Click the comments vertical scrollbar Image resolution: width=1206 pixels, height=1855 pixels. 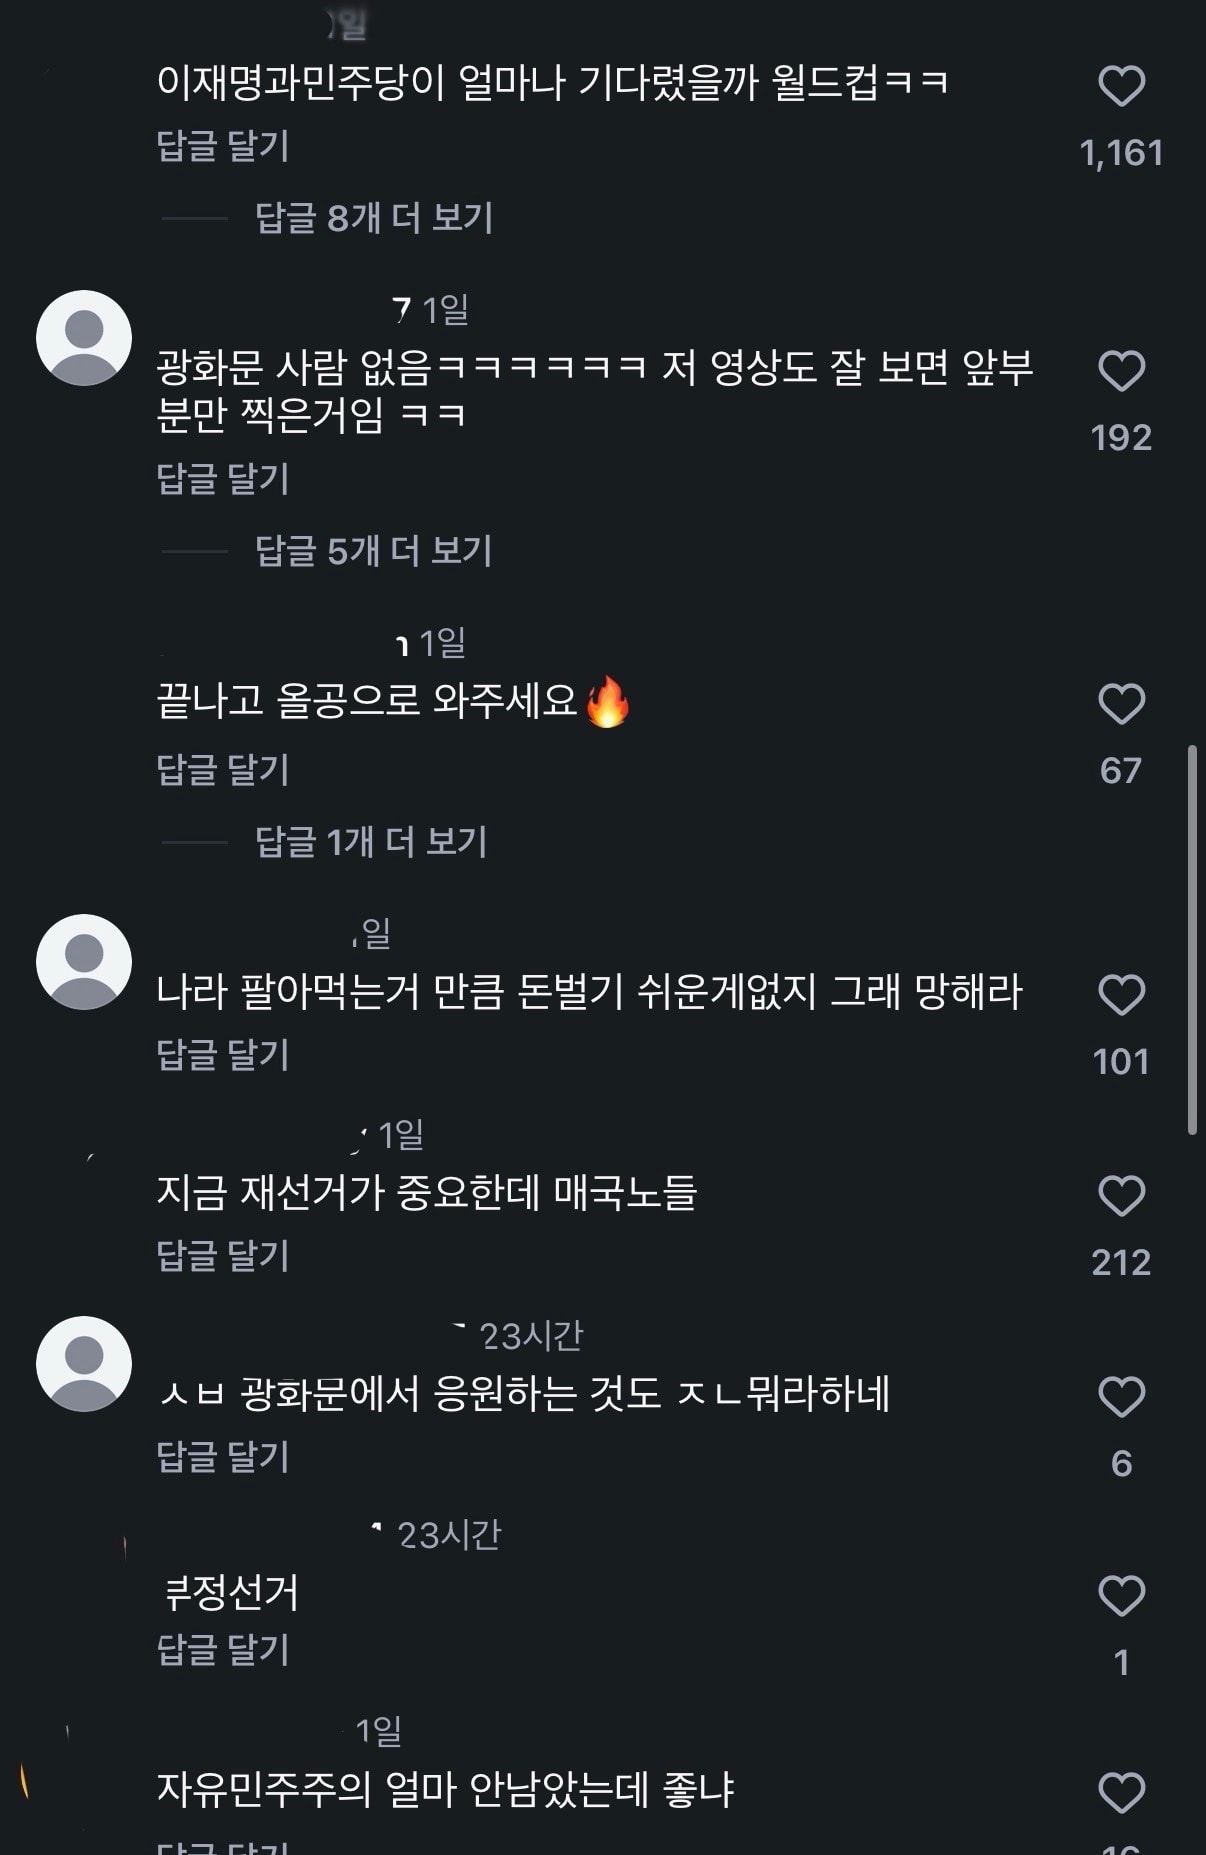point(1192,939)
